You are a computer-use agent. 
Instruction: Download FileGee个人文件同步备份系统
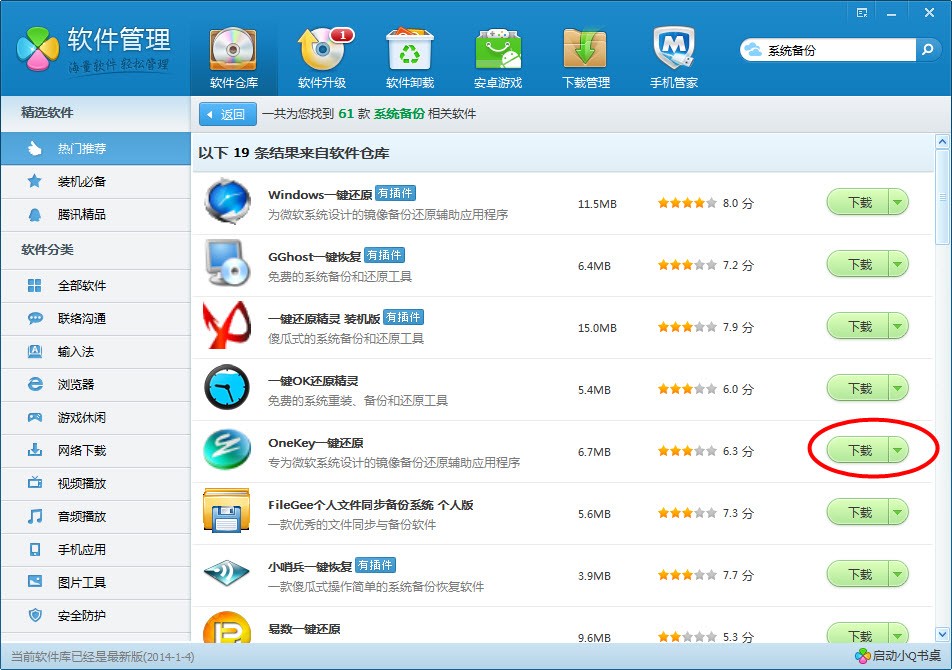[x=858, y=513]
